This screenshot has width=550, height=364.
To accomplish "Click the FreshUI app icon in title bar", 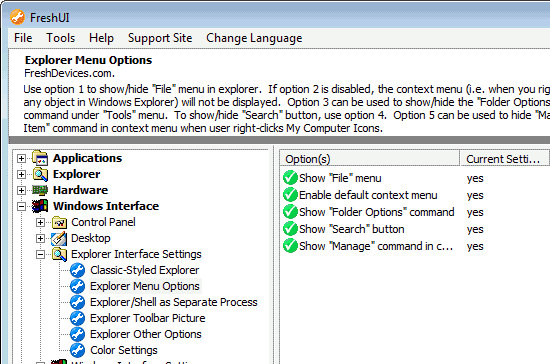I will click(x=17, y=17).
